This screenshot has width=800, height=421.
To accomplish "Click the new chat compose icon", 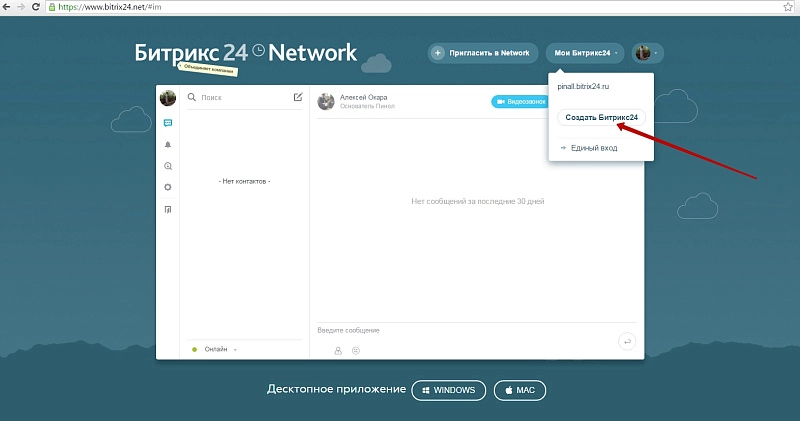I will pos(297,98).
